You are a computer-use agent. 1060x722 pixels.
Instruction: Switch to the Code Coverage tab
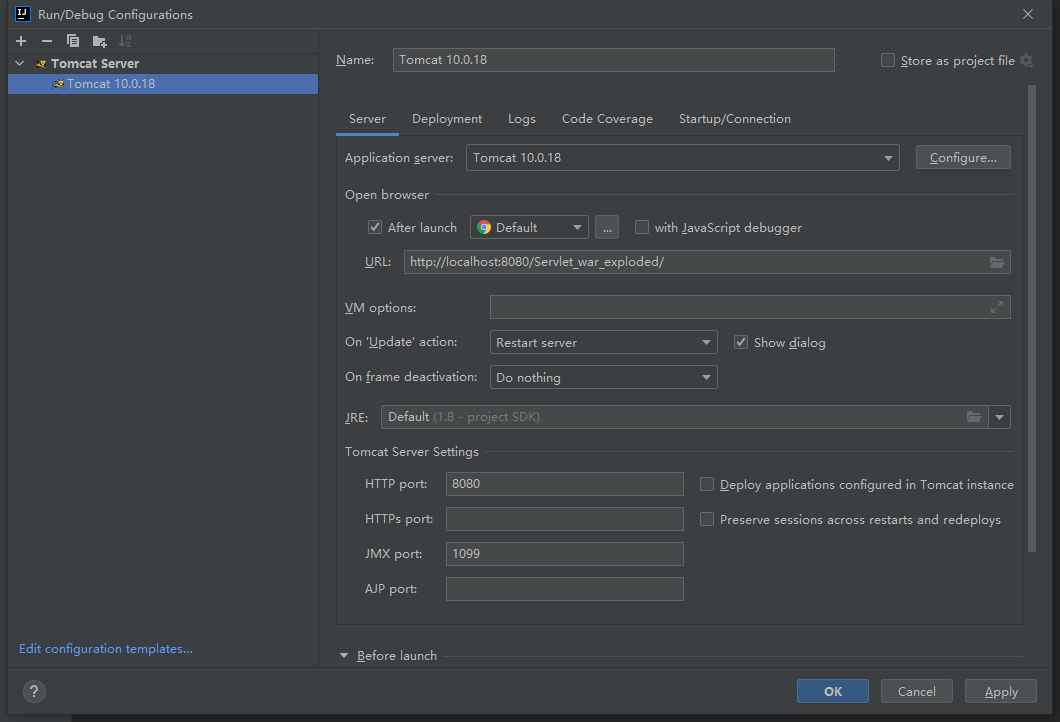pos(607,119)
